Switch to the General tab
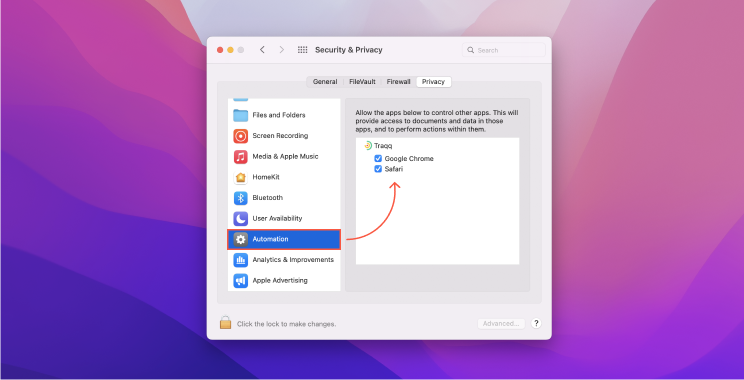The width and height of the screenshot is (744, 380). tap(325, 82)
